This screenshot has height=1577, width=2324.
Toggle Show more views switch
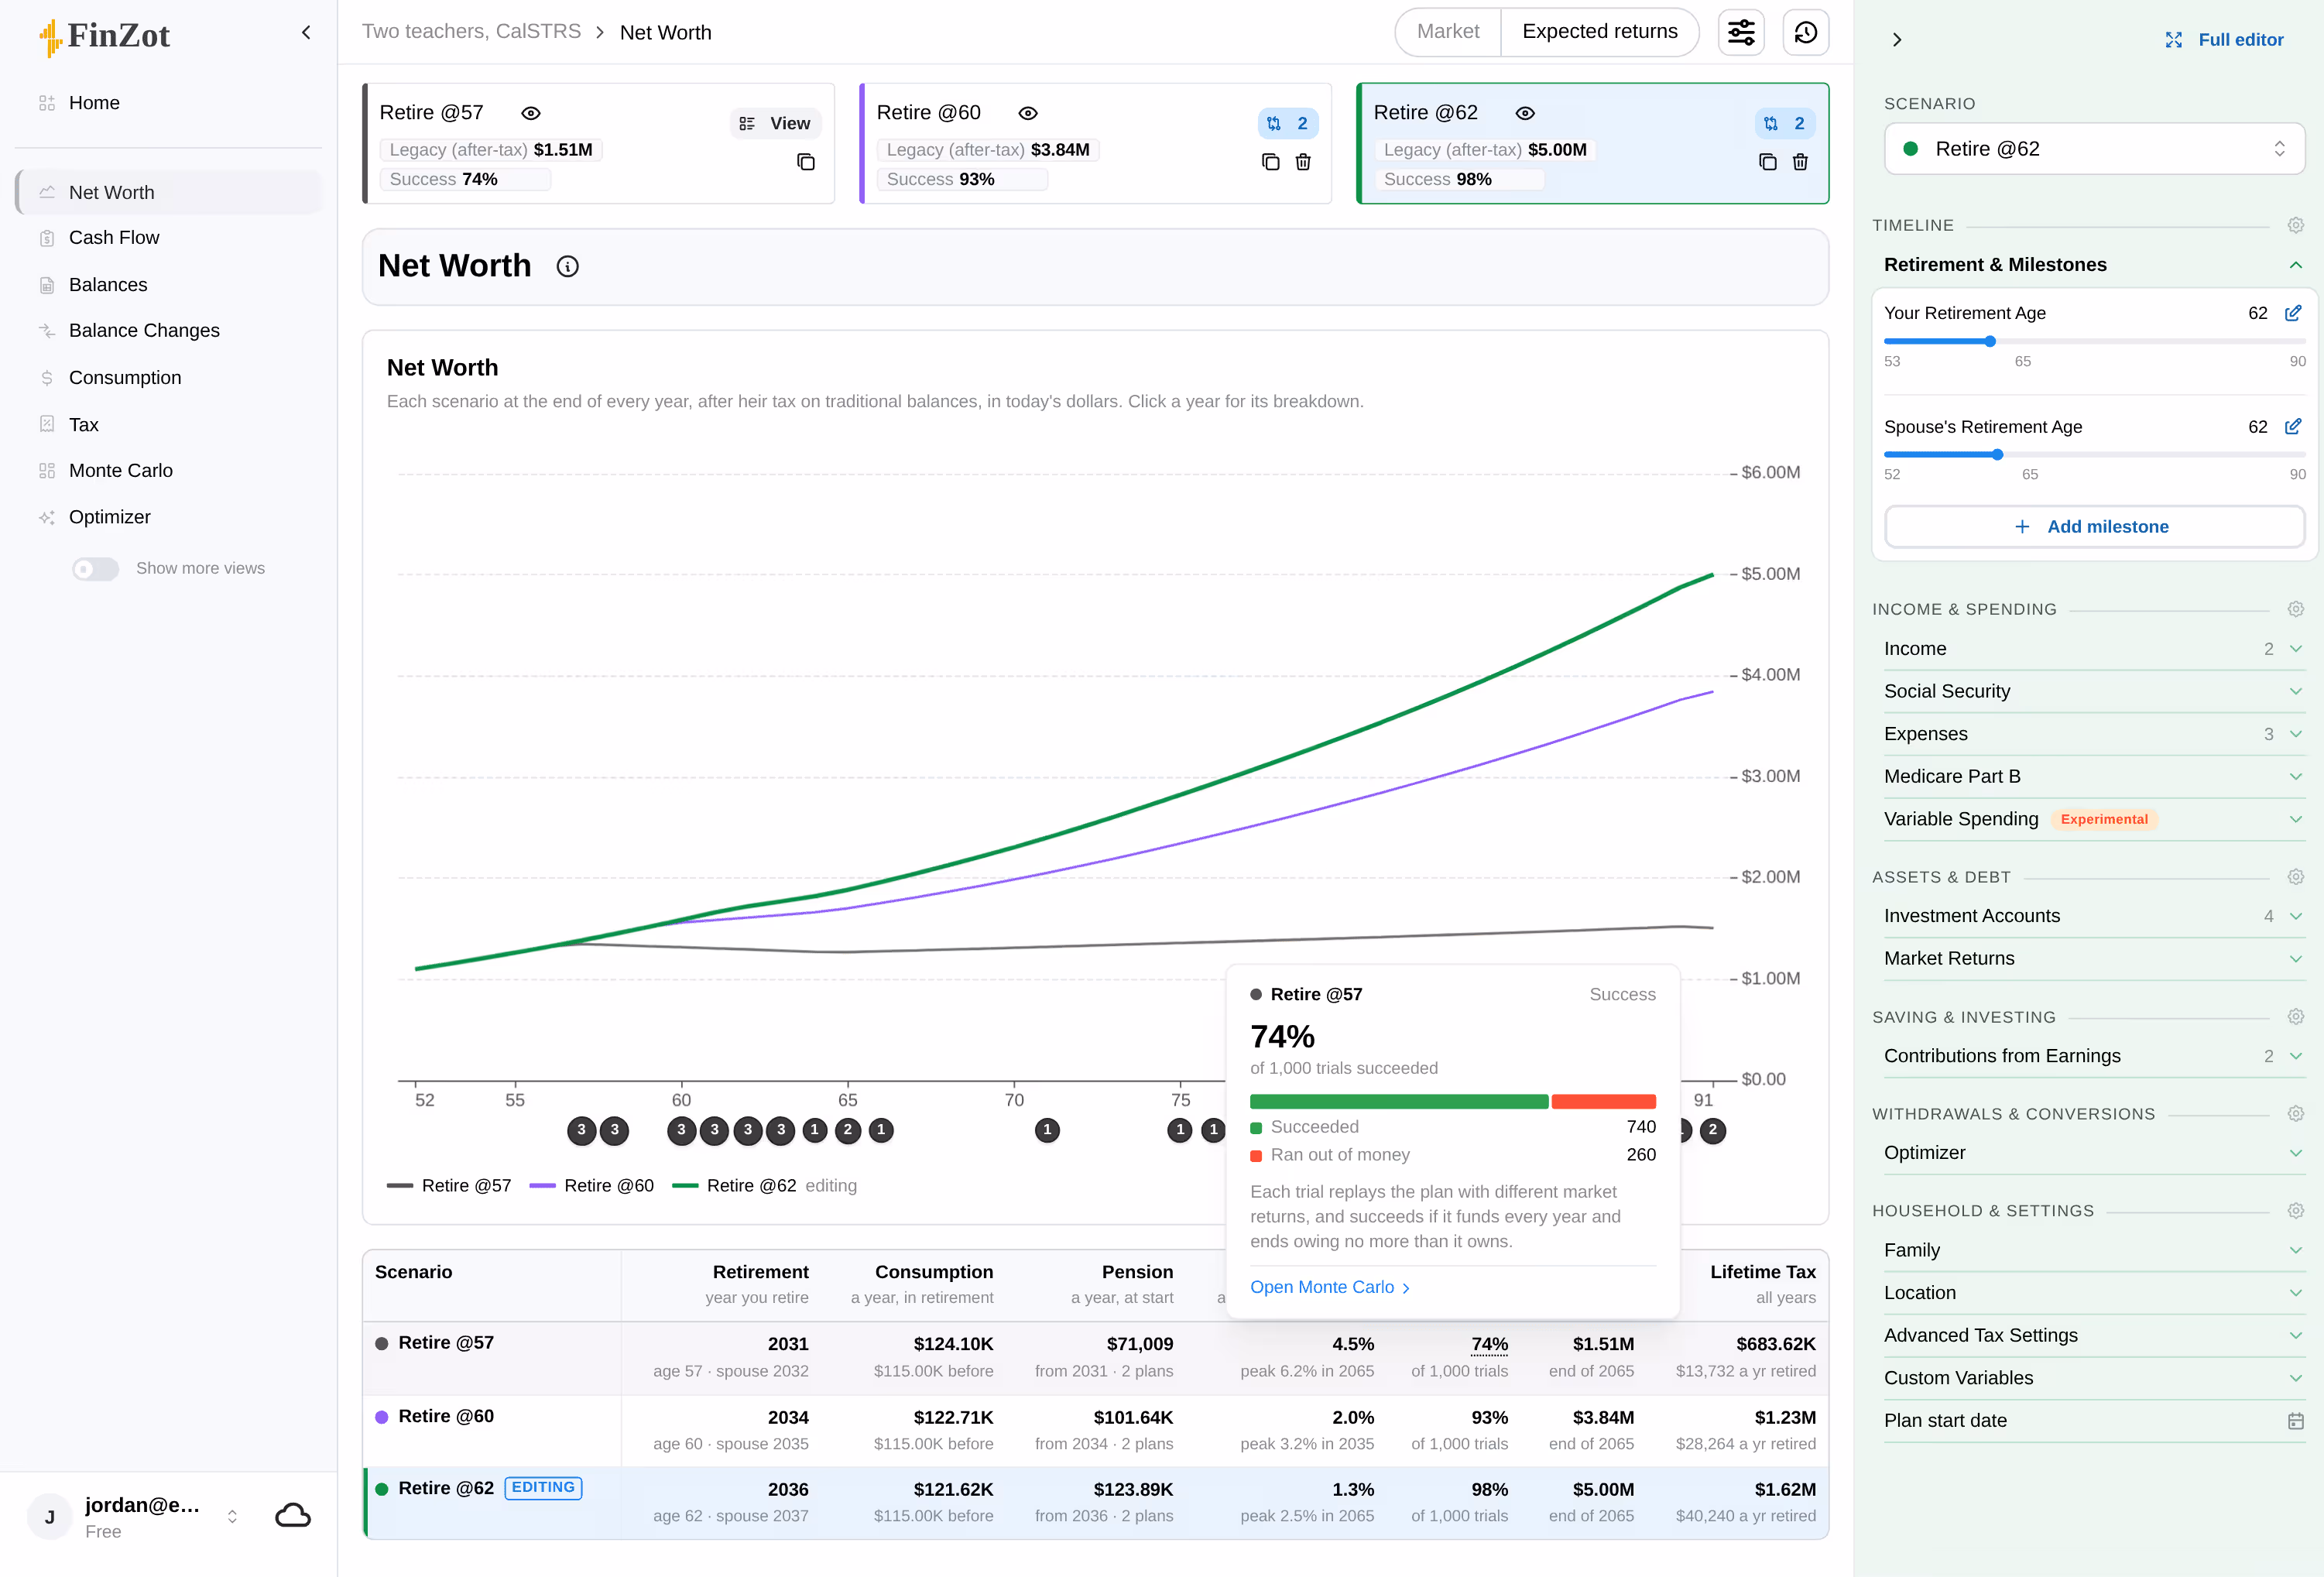(x=95, y=569)
